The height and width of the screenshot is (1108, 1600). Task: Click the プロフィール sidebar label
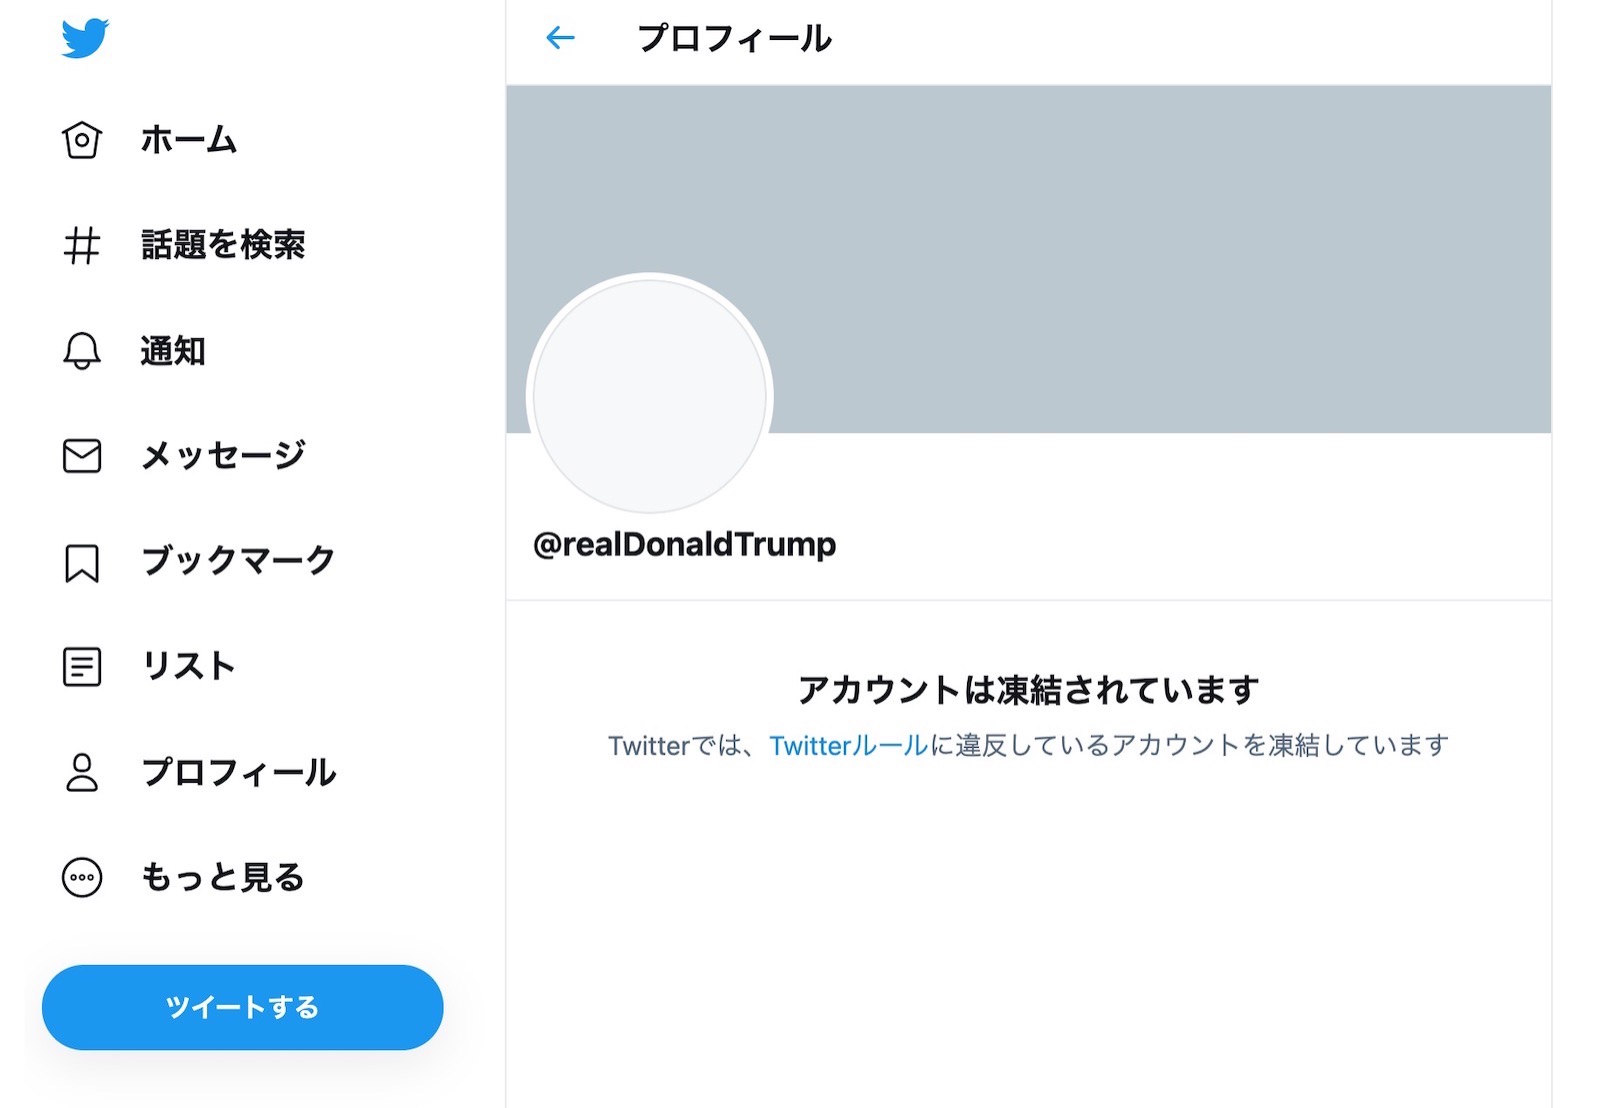237,772
